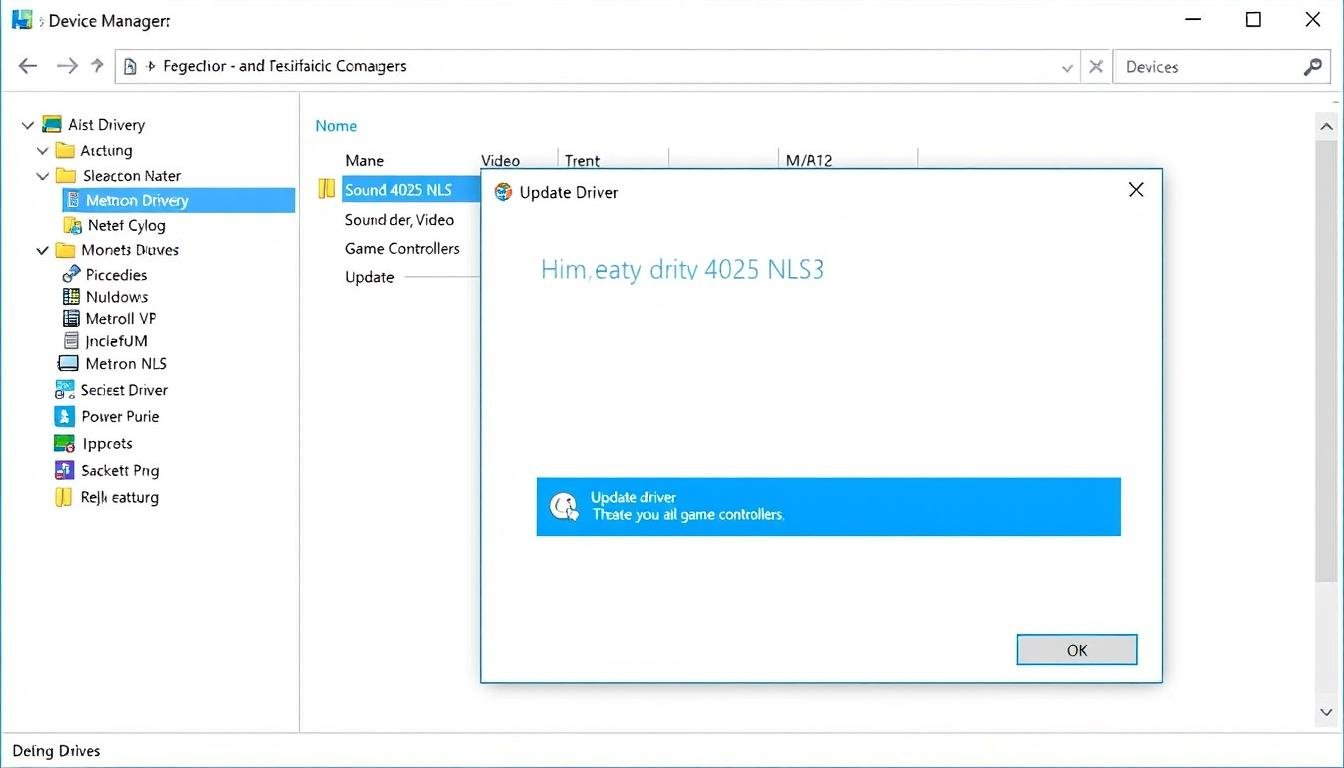Select the Sound 4025 NLS row
The image size is (1344, 768).
point(398,190)
